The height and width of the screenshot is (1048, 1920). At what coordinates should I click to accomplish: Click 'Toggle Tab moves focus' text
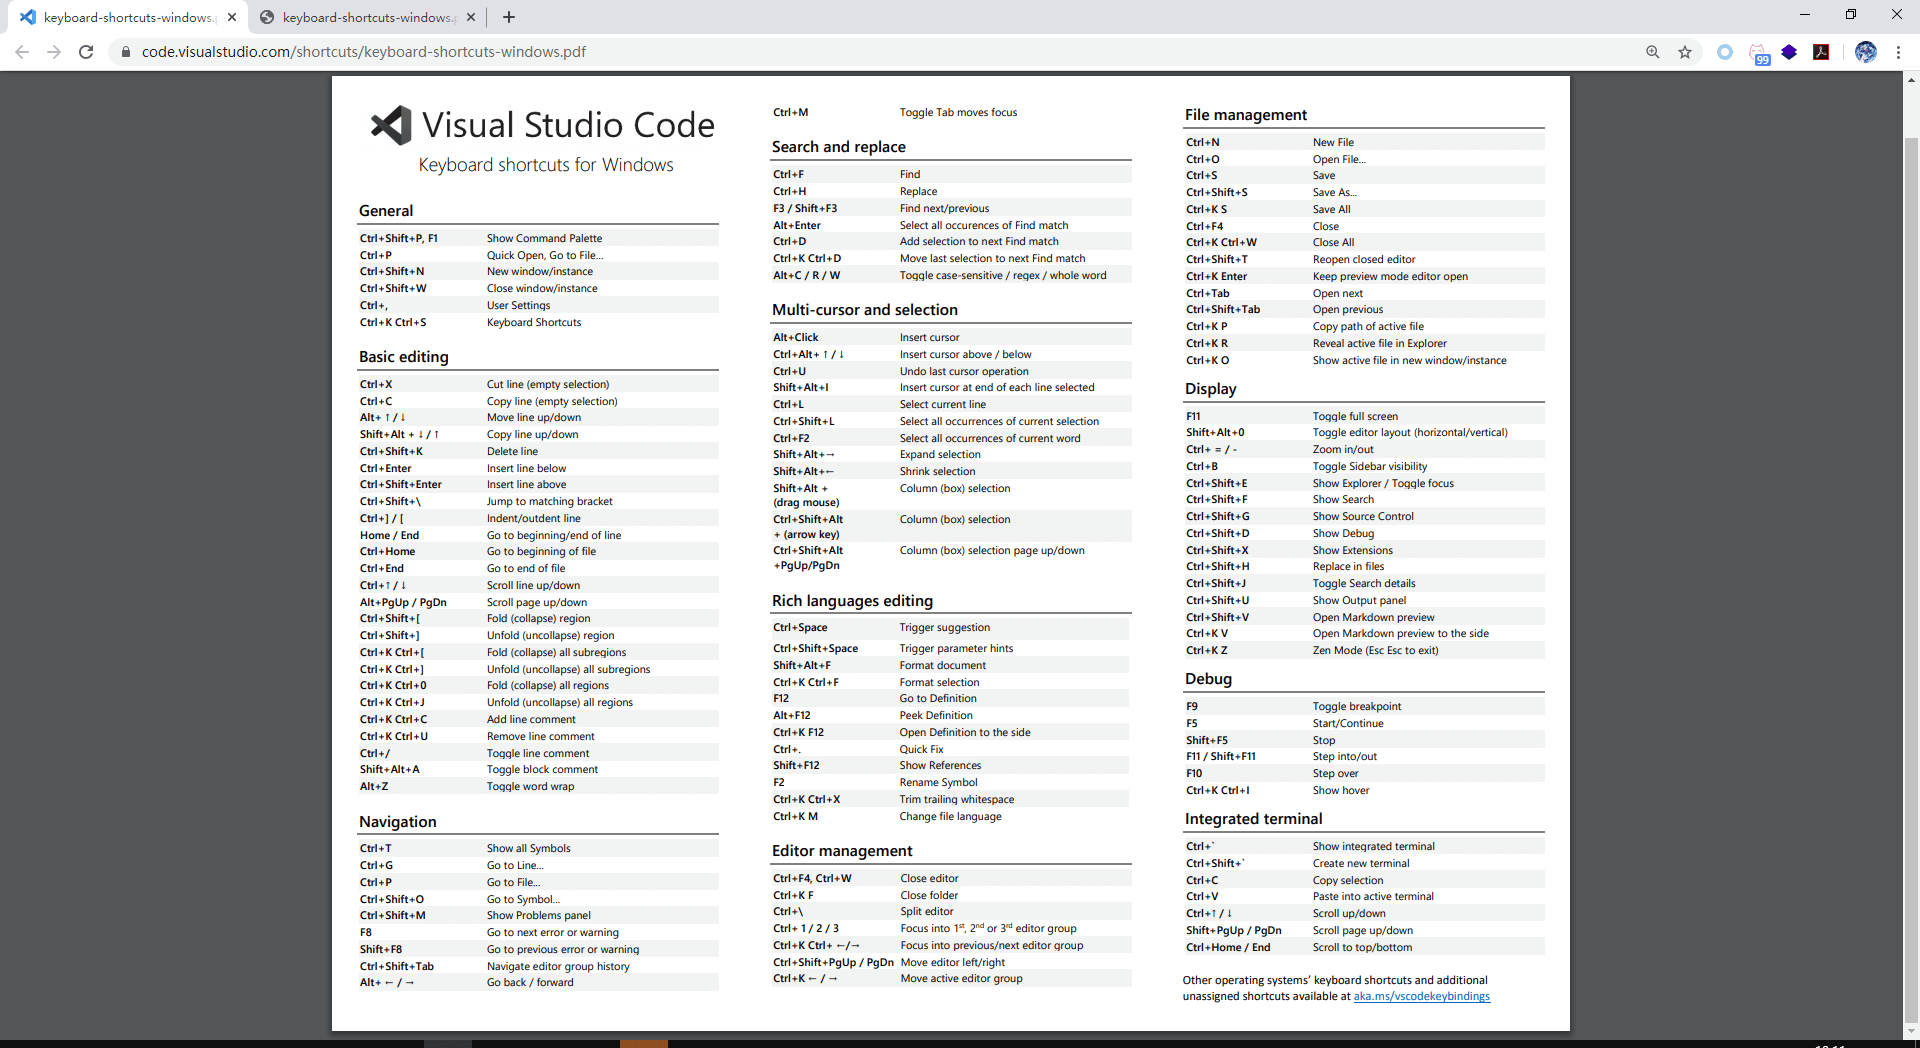pyautogui.click(x=958, y=112)
